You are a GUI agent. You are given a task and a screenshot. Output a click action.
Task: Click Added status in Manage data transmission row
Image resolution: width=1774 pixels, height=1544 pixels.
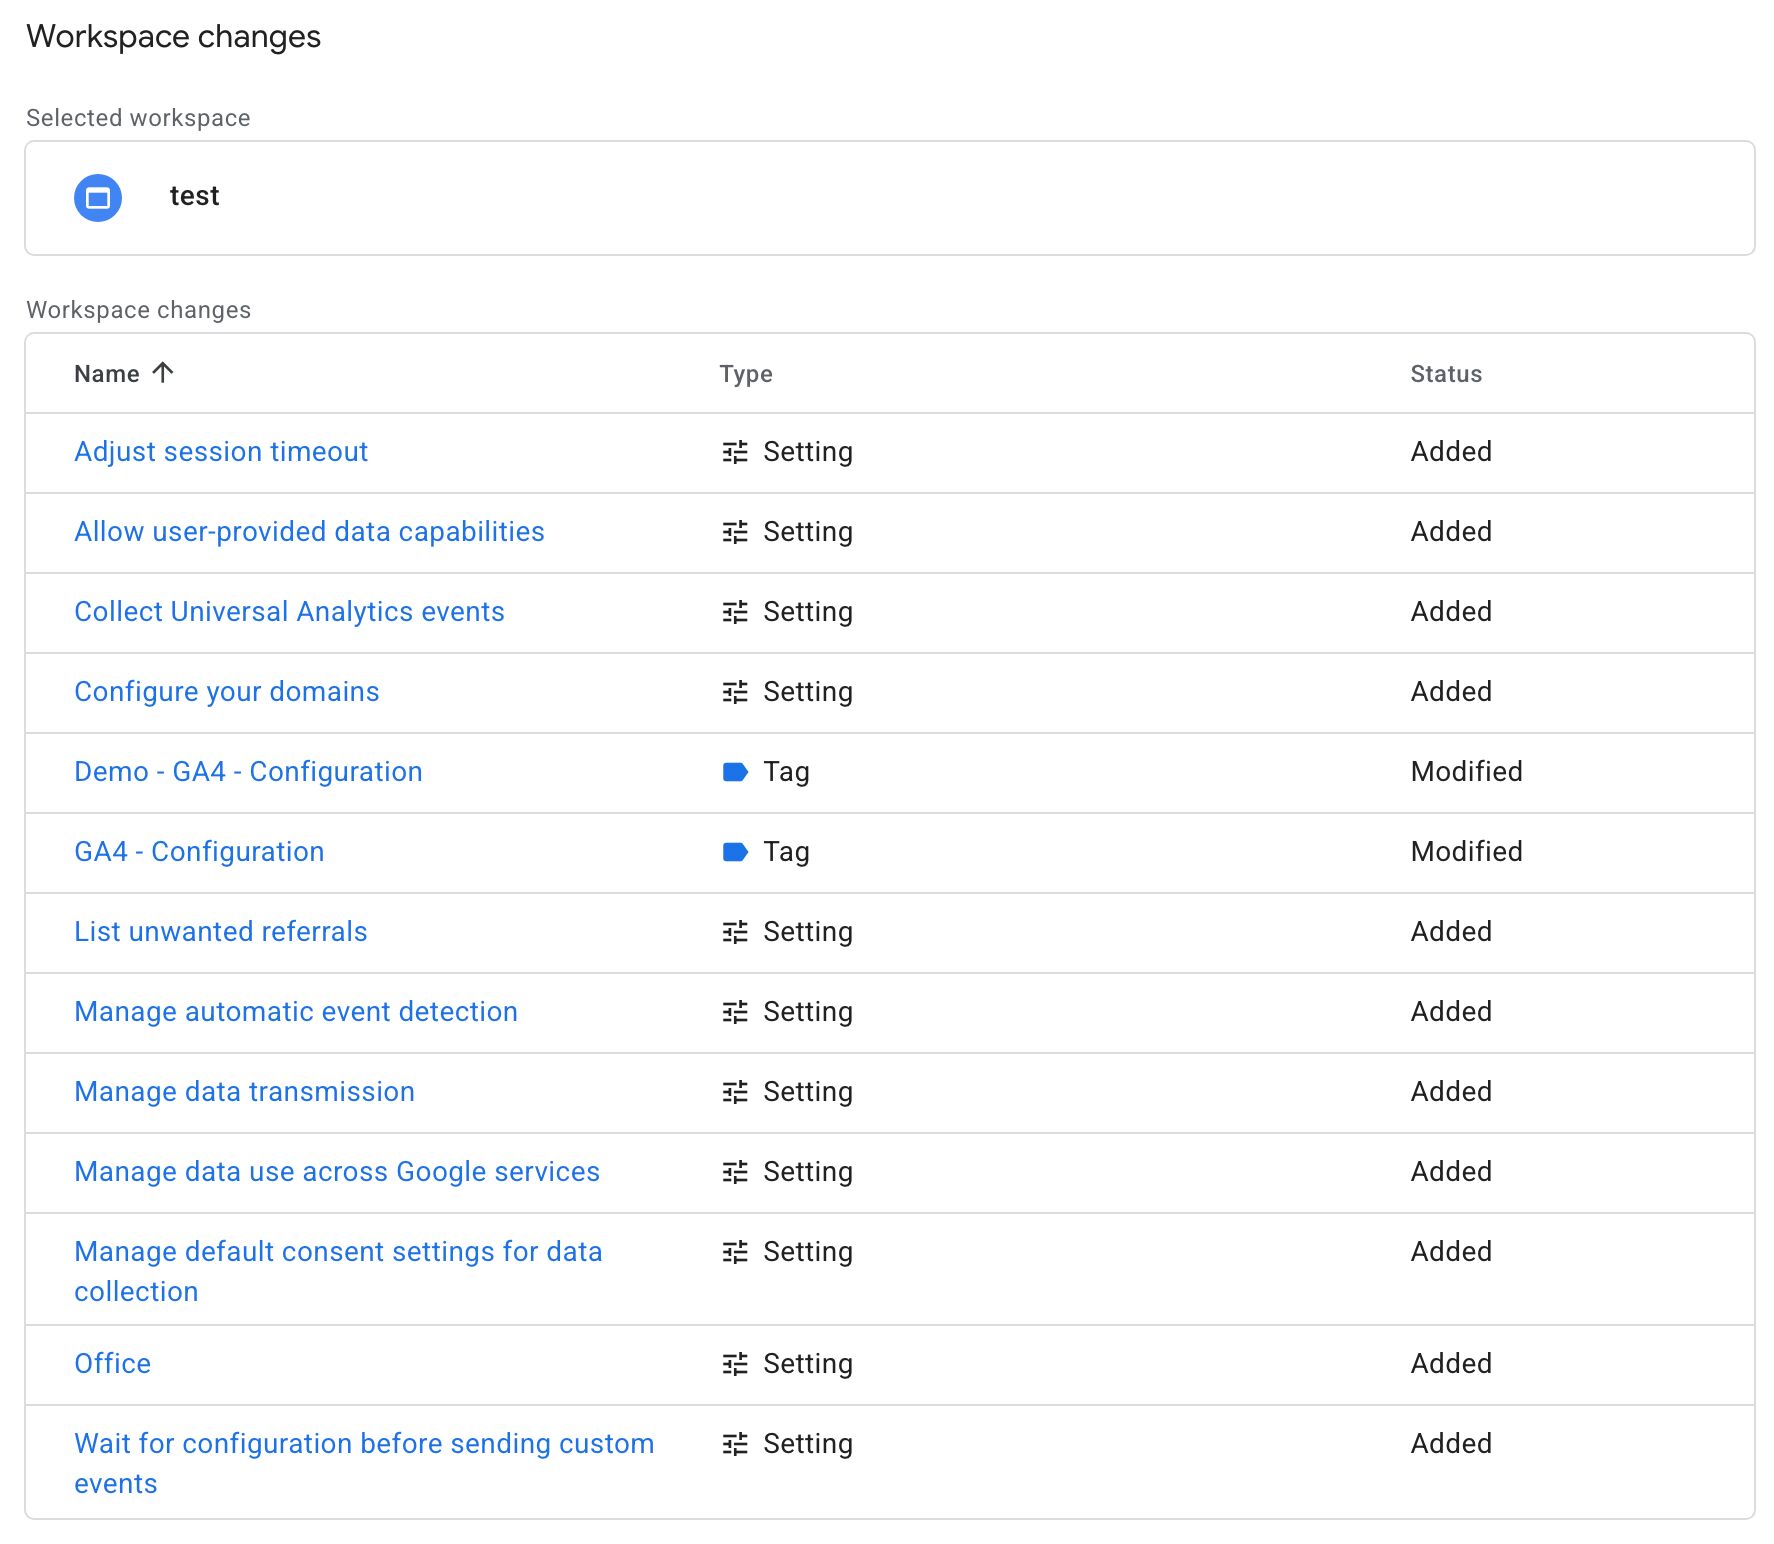point(1451,1092)
